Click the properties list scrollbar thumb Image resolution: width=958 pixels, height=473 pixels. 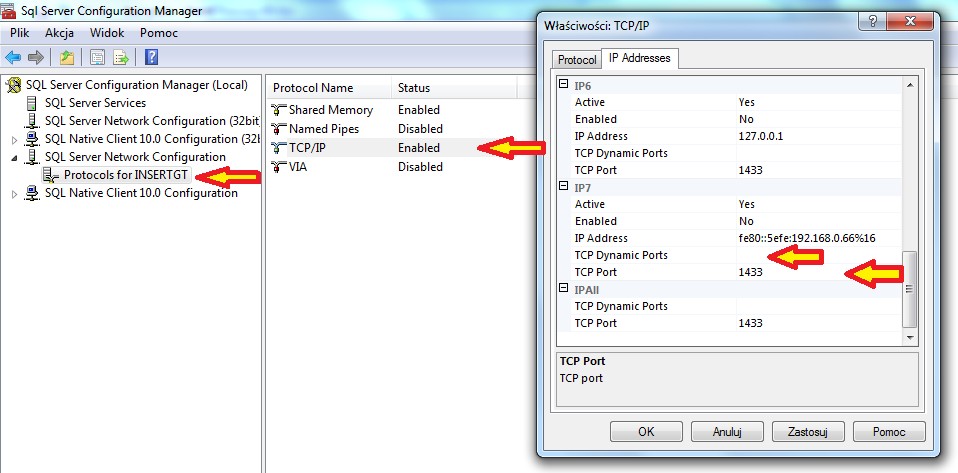coord(910,288)
